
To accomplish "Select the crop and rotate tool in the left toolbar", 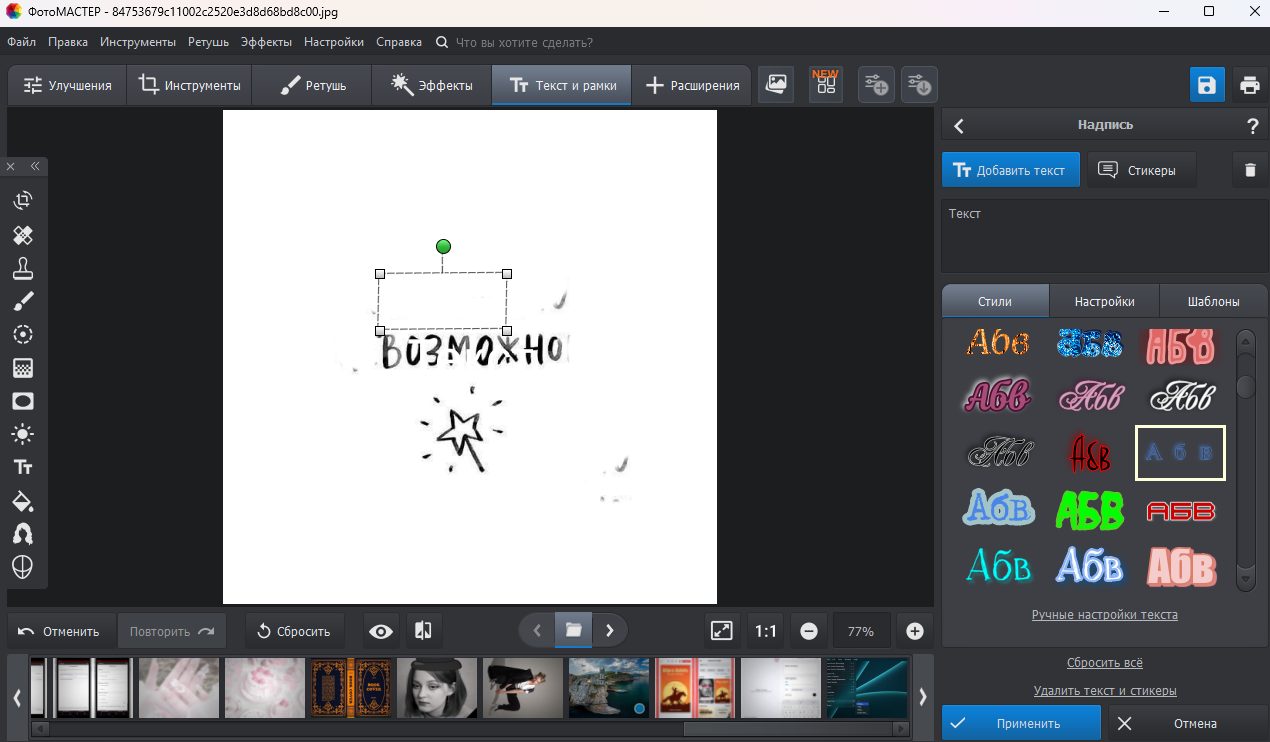I will pyautogui.click(x=23, y=201).
